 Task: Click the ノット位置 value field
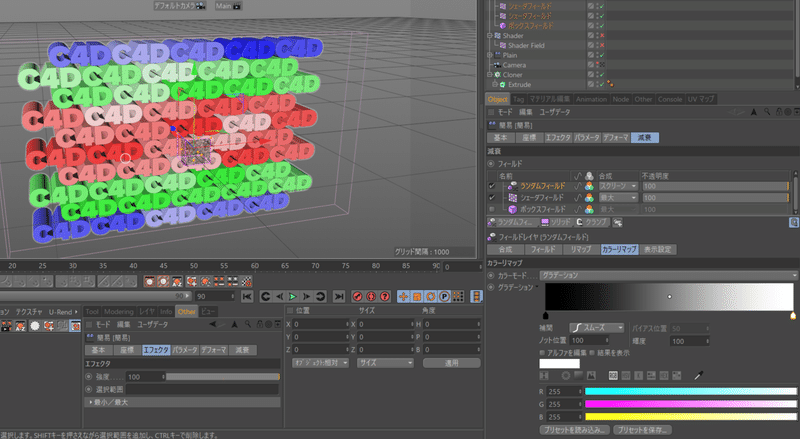click(x=589, y=340)
